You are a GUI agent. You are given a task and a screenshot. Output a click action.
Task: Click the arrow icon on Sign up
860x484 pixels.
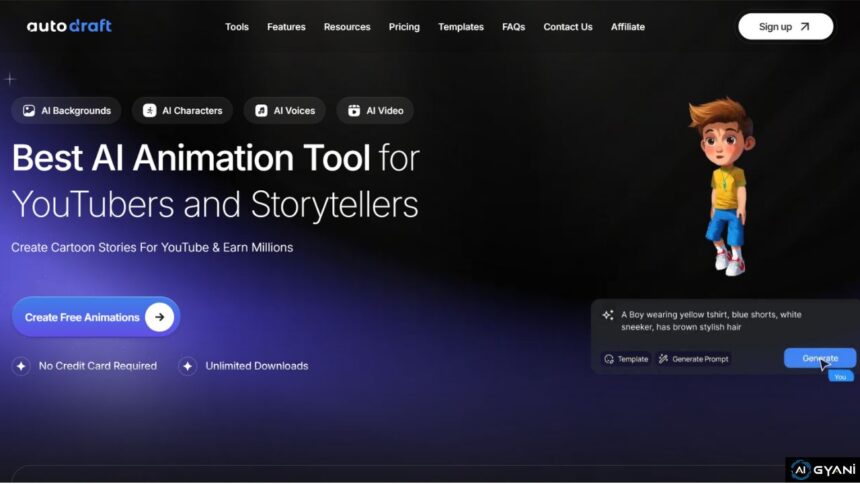tap(805, 27)
